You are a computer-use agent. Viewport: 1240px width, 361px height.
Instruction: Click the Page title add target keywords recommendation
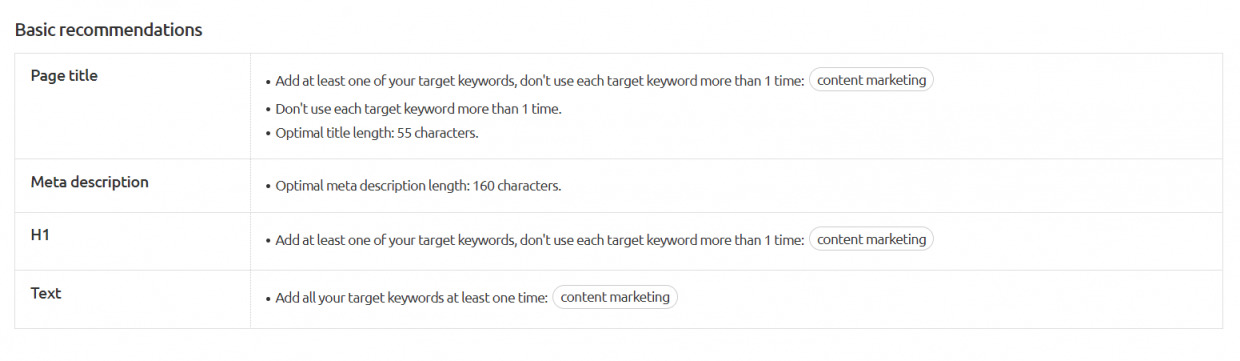click(539, 81)
